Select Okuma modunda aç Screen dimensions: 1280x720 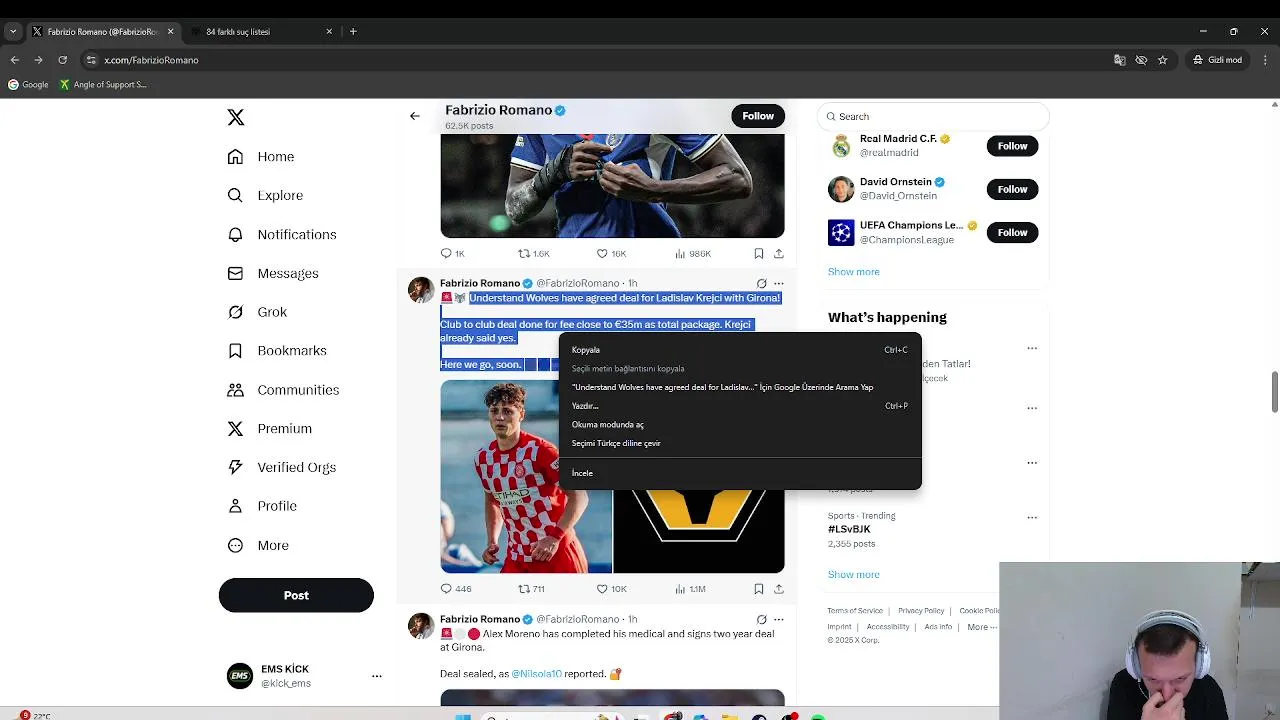click(x=740, y=424)
